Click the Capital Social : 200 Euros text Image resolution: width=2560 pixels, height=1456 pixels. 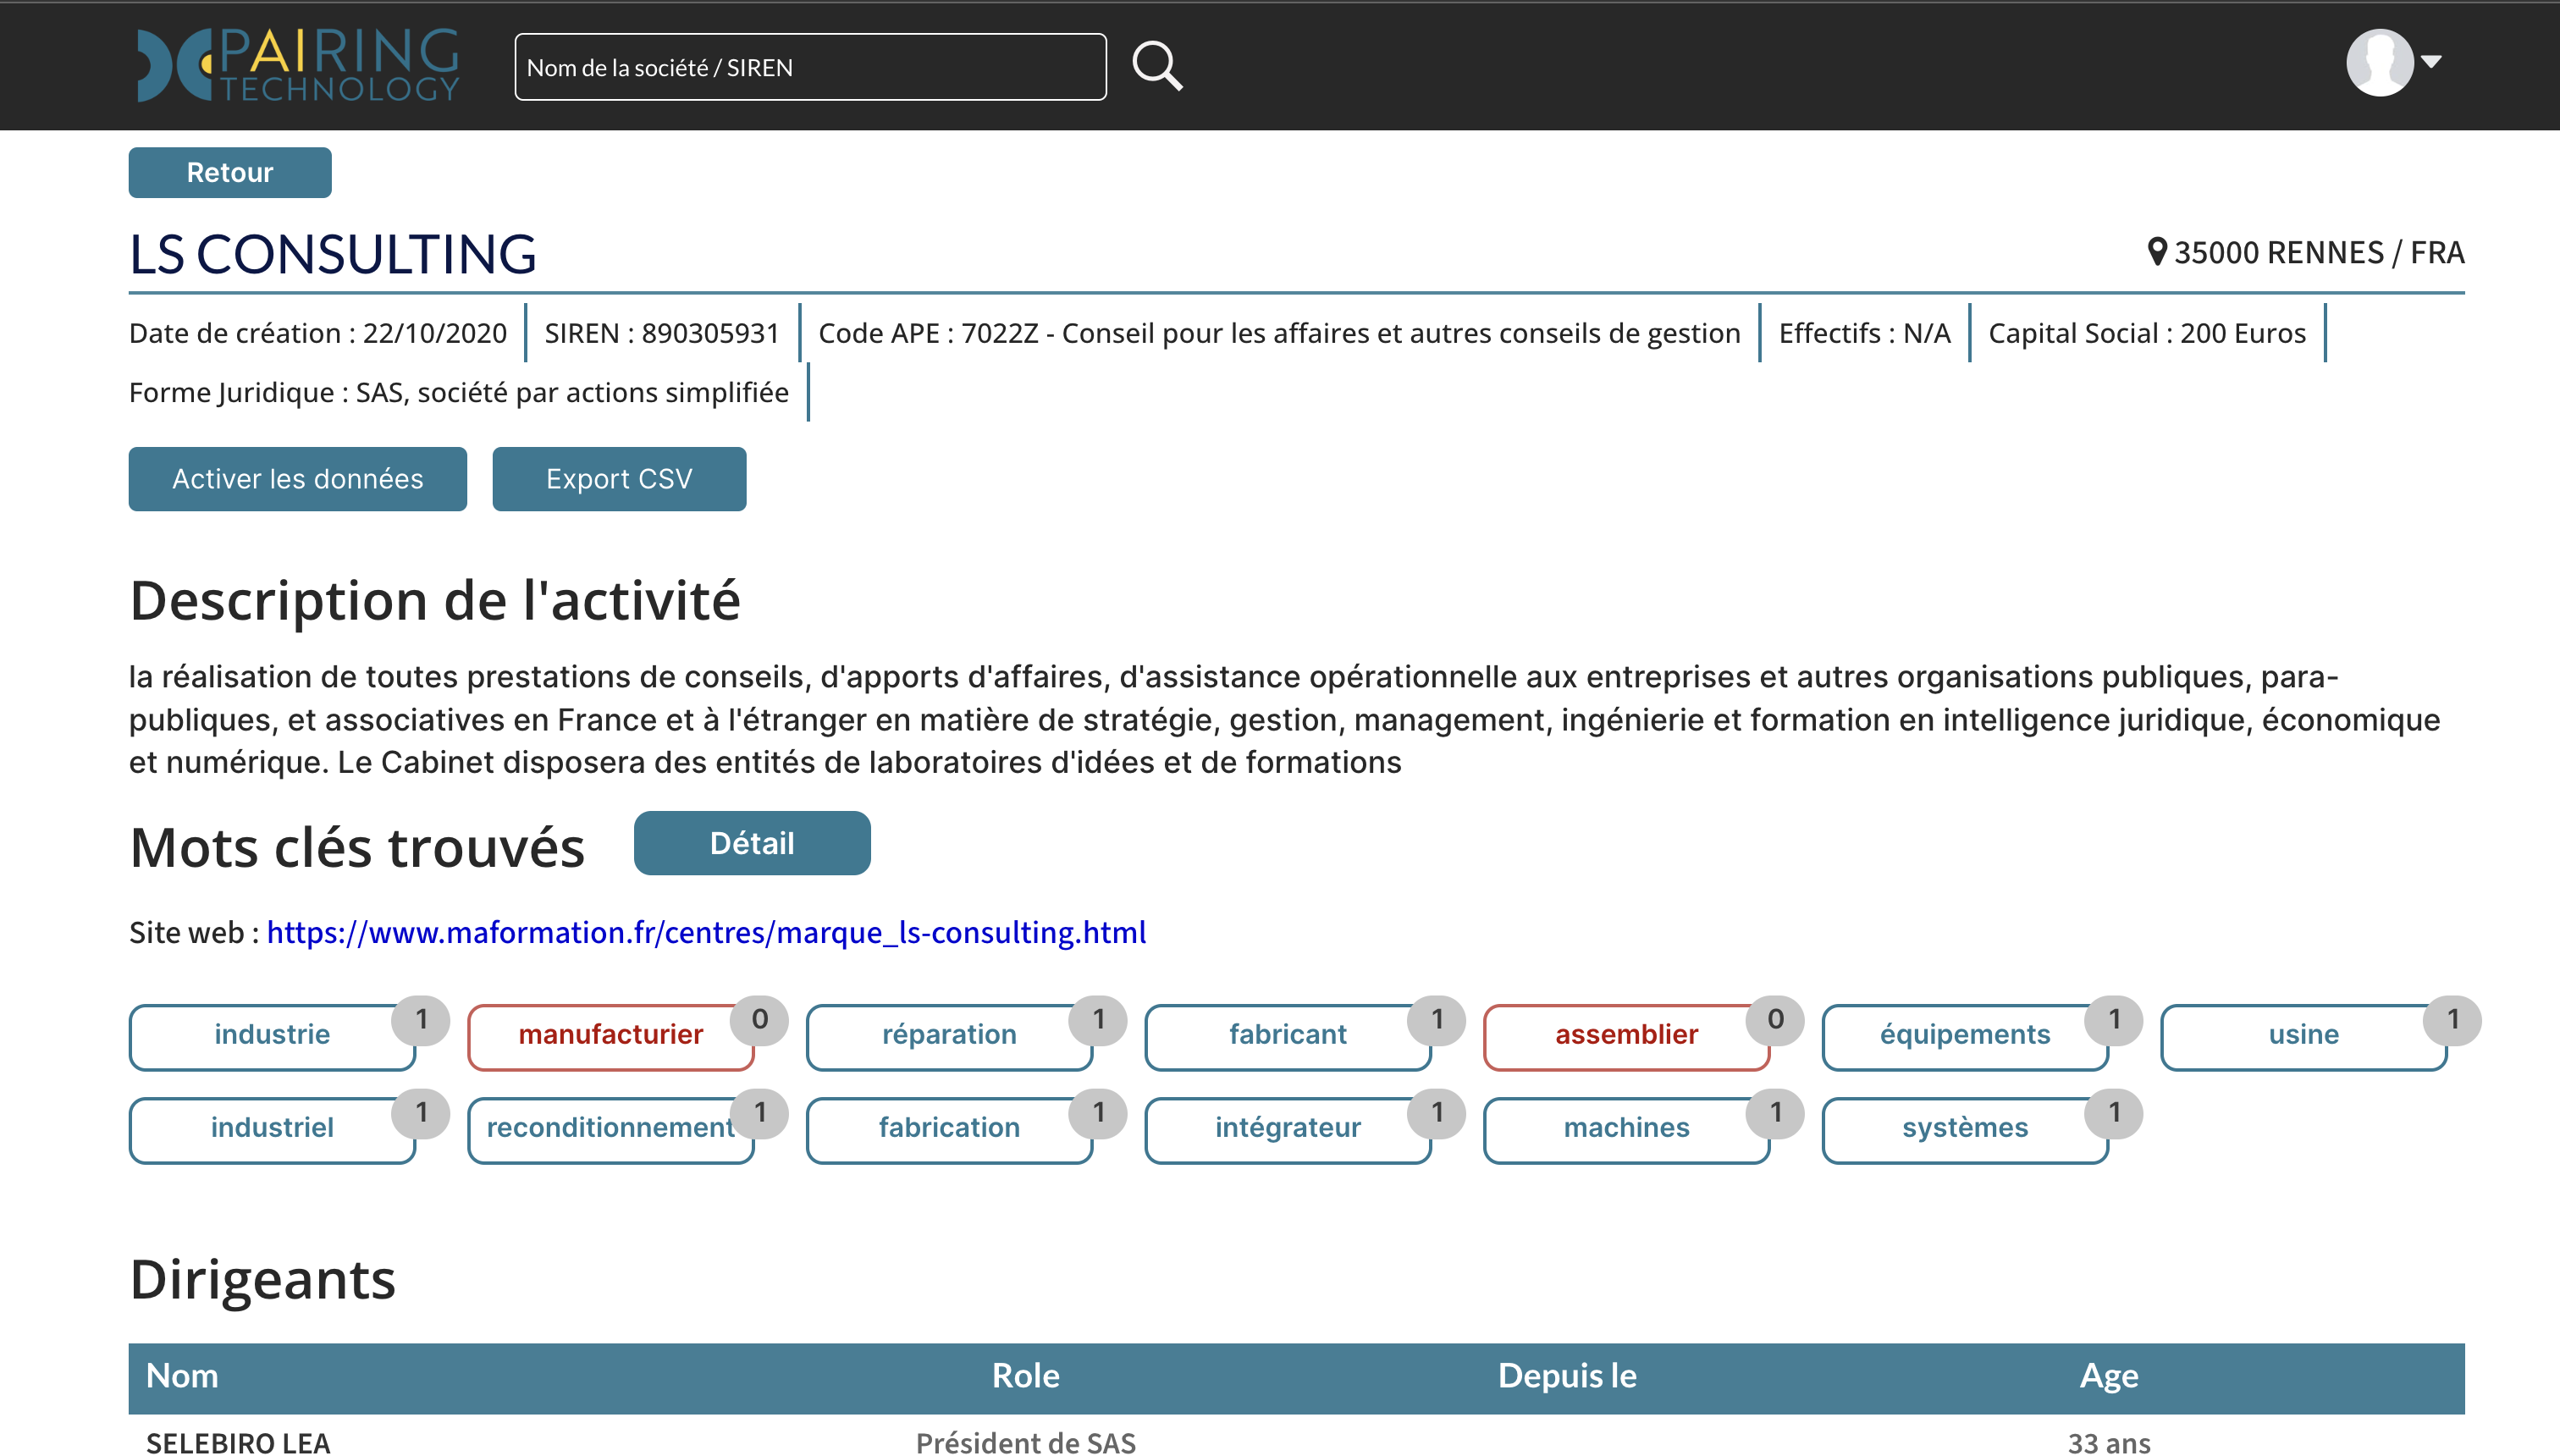click(x=2147, y=333)
